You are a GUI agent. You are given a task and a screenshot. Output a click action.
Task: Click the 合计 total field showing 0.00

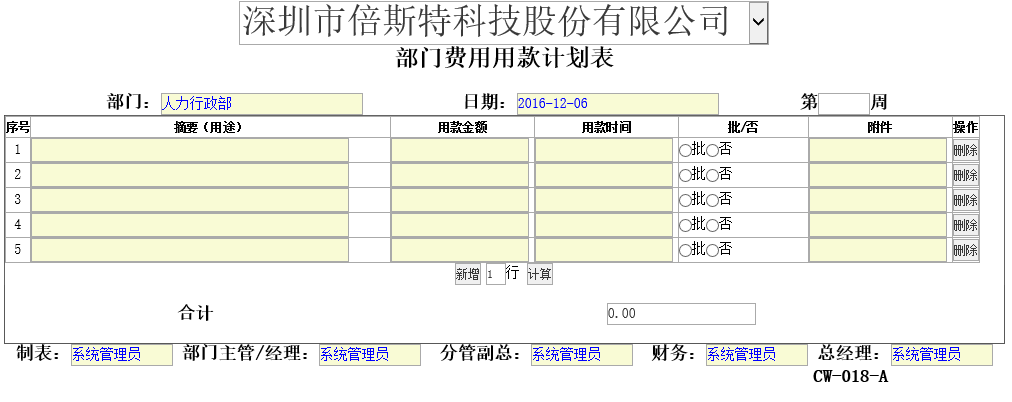coord(681,314)
